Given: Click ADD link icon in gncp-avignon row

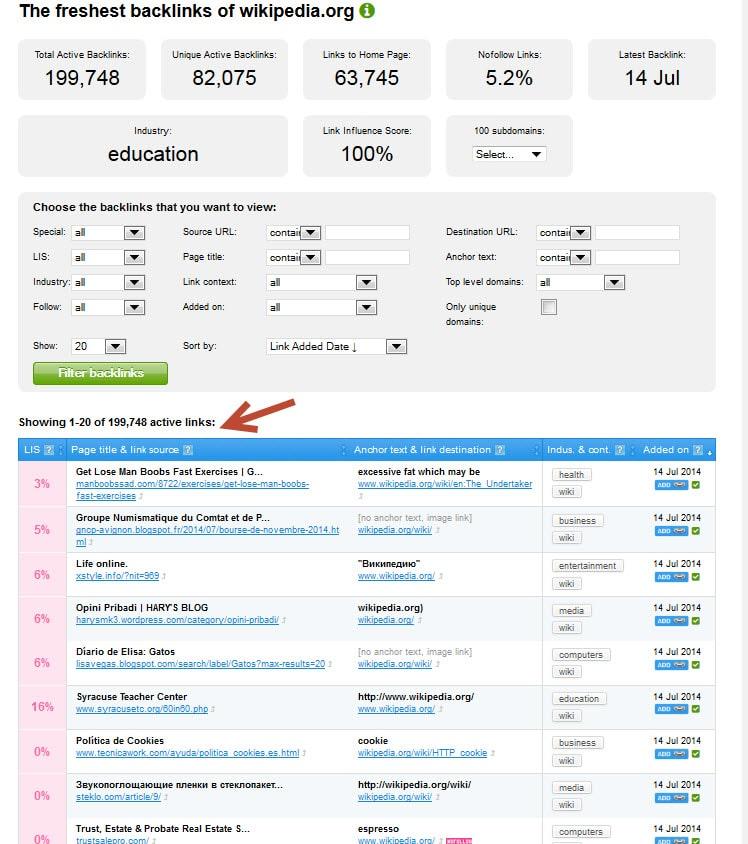Looking at the screenshot, I should [x=672, y=531].
